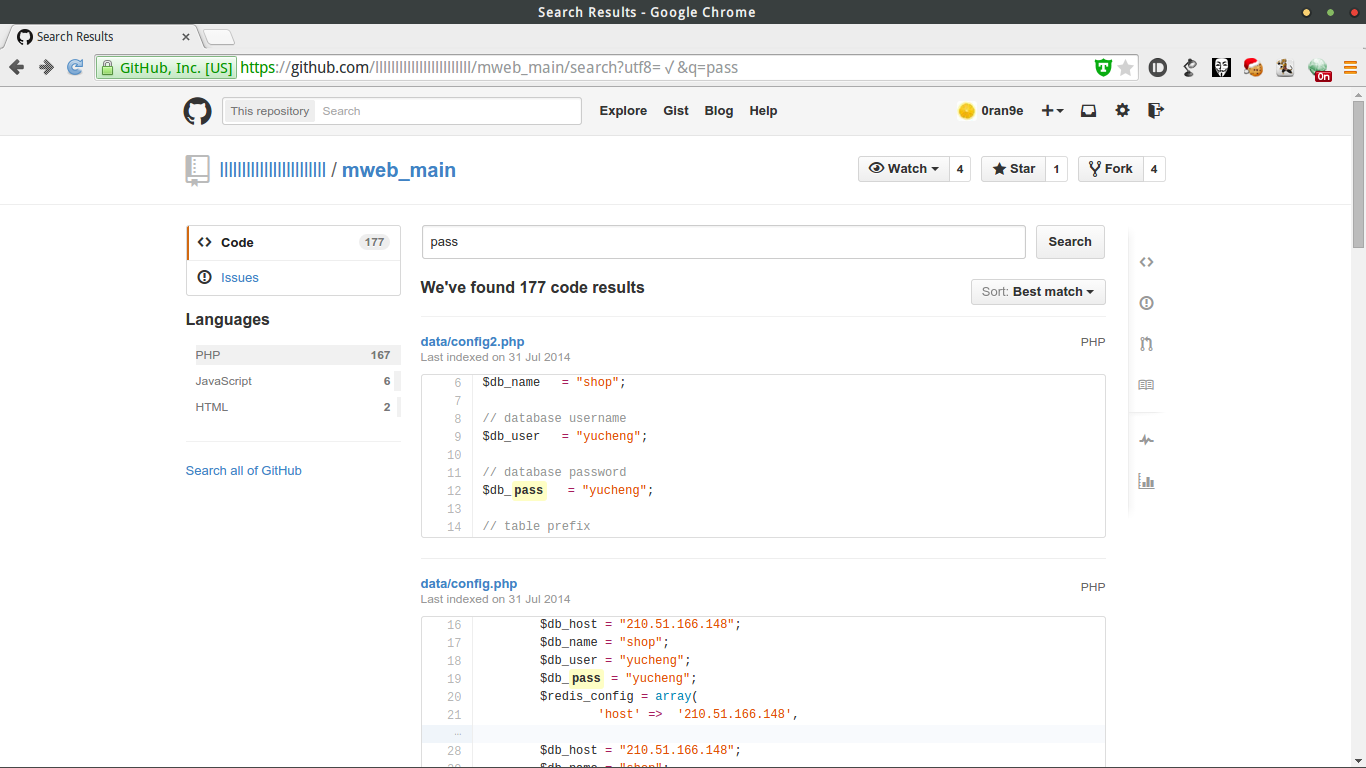Screen dimensions: 1366x768
Task: Open the Wiki icon in right sidebar
Action: click(x=1146, y=385)
